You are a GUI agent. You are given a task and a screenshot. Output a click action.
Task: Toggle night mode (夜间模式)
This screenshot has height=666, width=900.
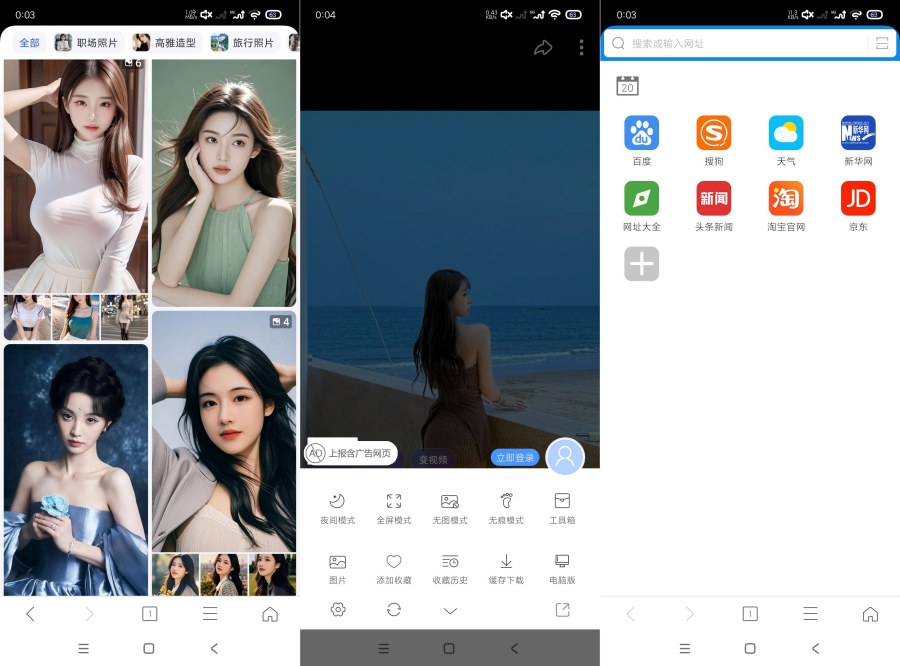click(x=337, y=508)
